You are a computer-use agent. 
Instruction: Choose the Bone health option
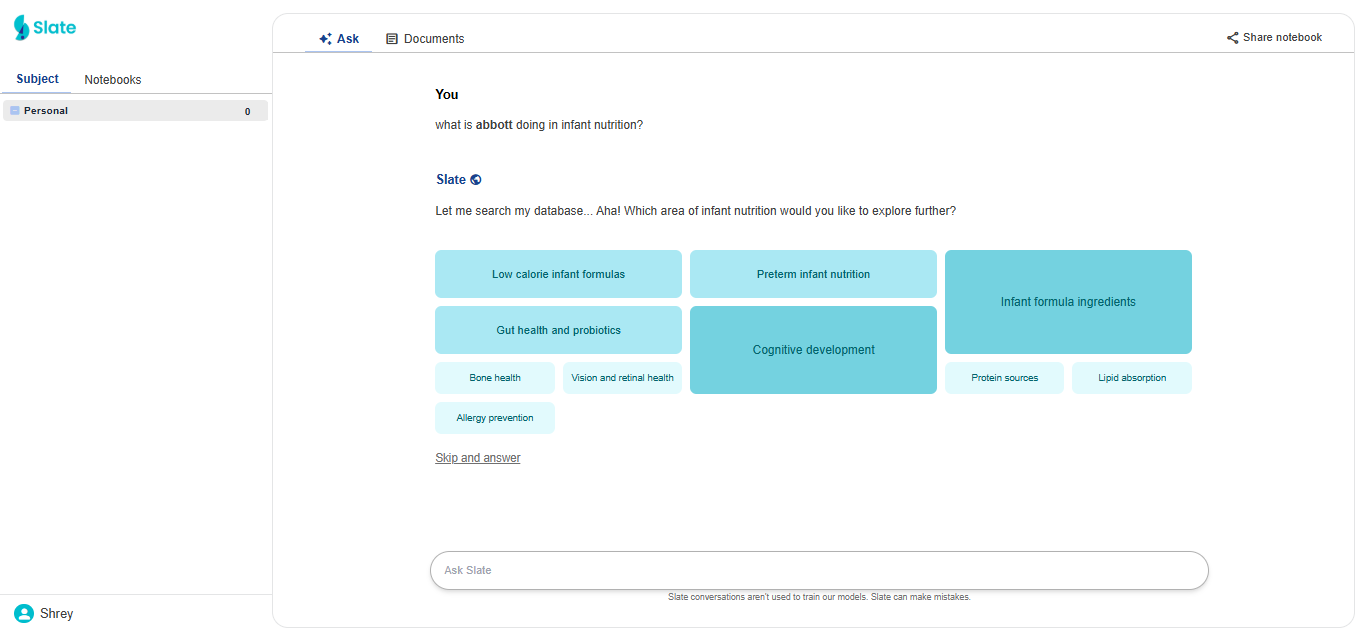[495, 378]
